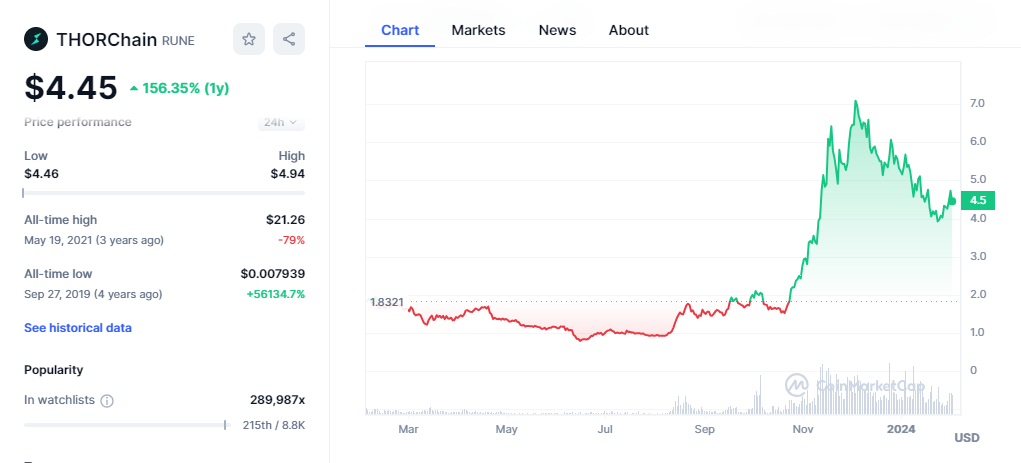
Task: Click the May label on chart axis
Action: pos(507,429)
